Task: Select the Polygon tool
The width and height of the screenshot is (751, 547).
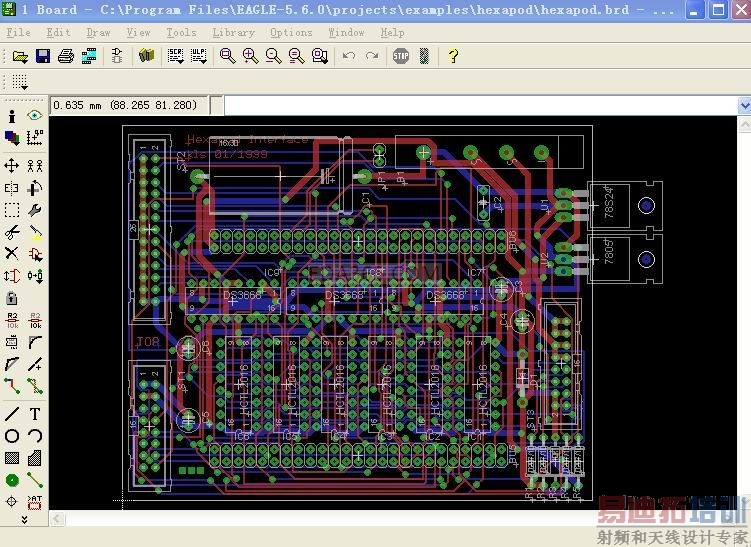Action: 34,458
